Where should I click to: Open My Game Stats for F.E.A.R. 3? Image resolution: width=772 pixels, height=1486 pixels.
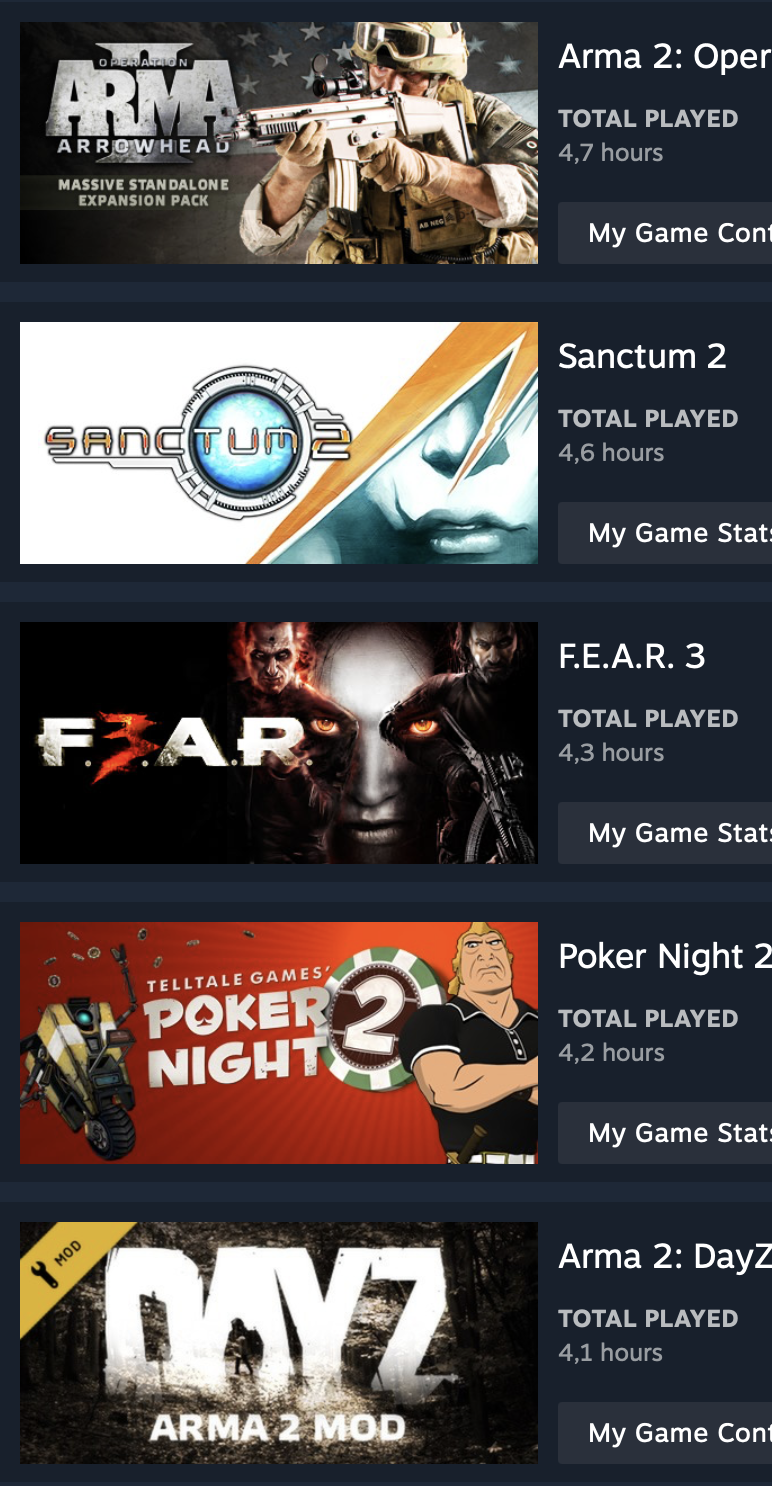click(665, 833)
